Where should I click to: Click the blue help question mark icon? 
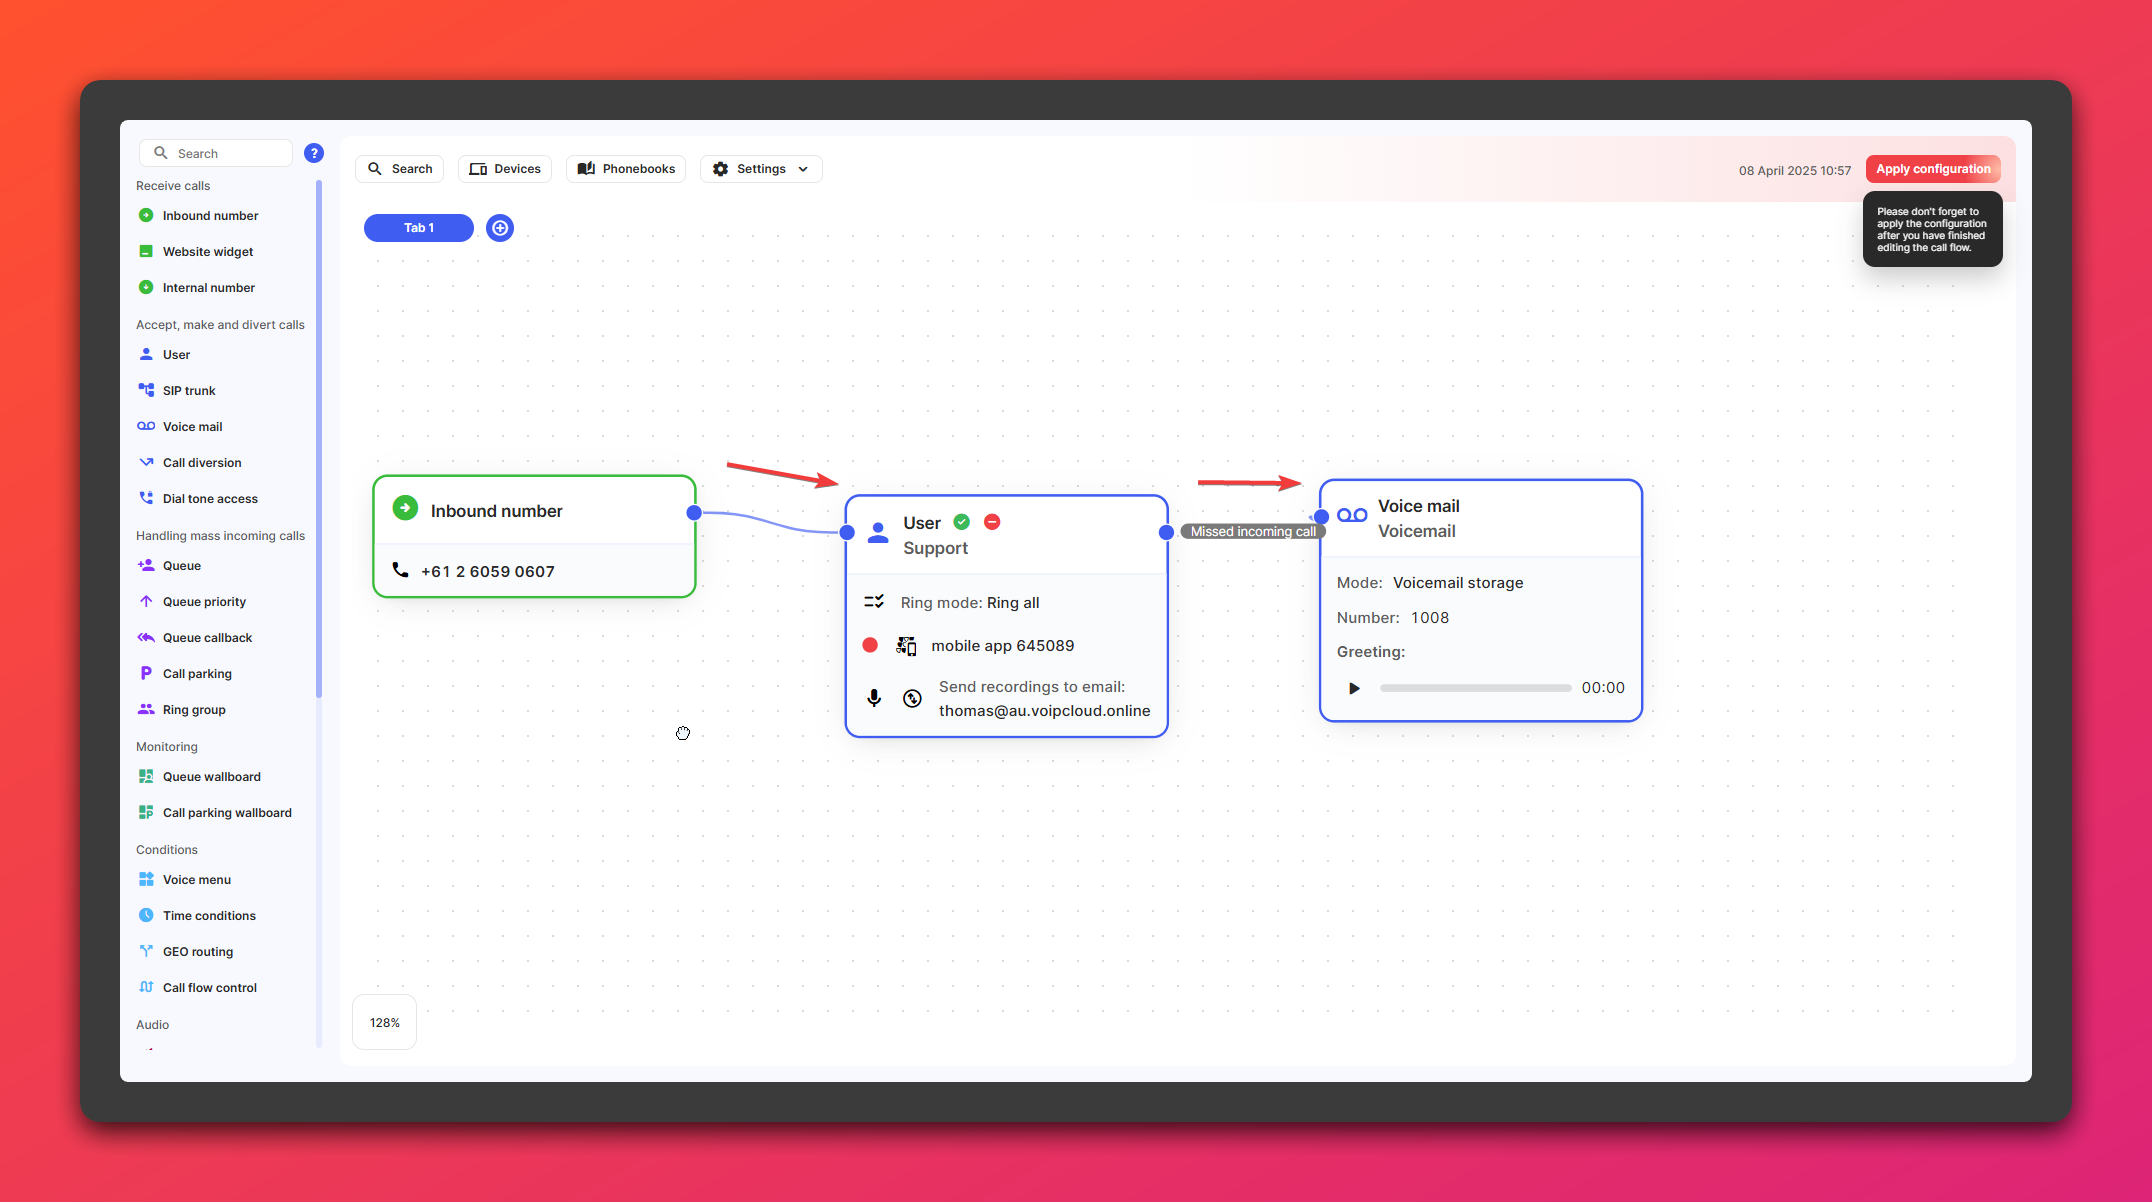coord(314,153)
